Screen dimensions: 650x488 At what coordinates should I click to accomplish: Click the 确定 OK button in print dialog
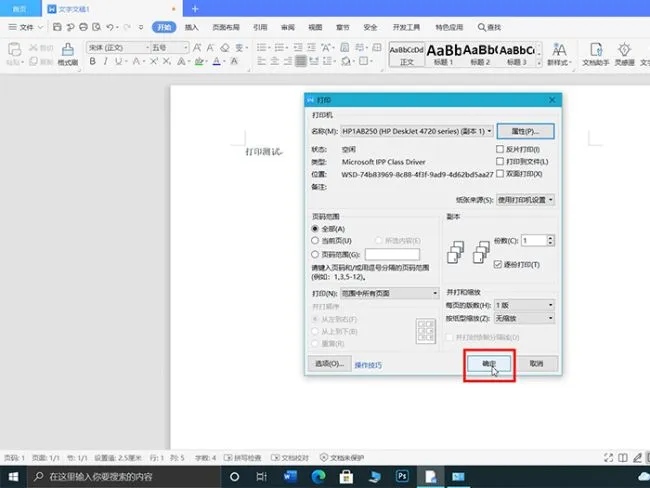[x=489, y=364]
